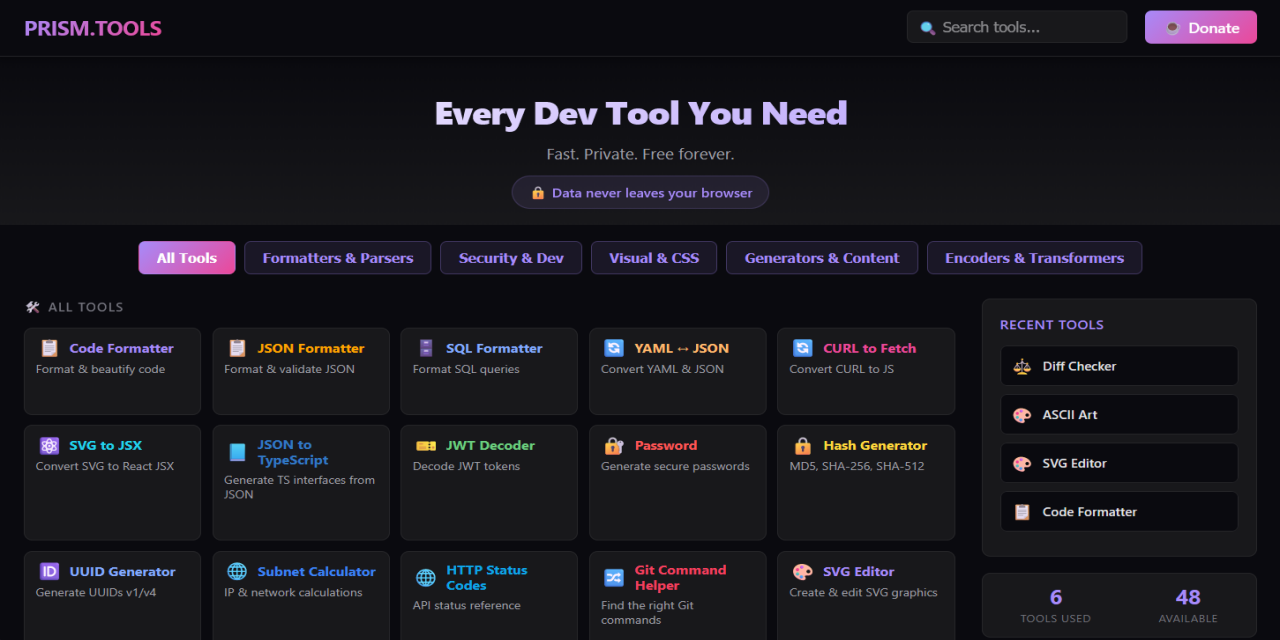Select the Git Command Helper icon
Viewport: 1280px width, 640px height.
pos(613,577)
